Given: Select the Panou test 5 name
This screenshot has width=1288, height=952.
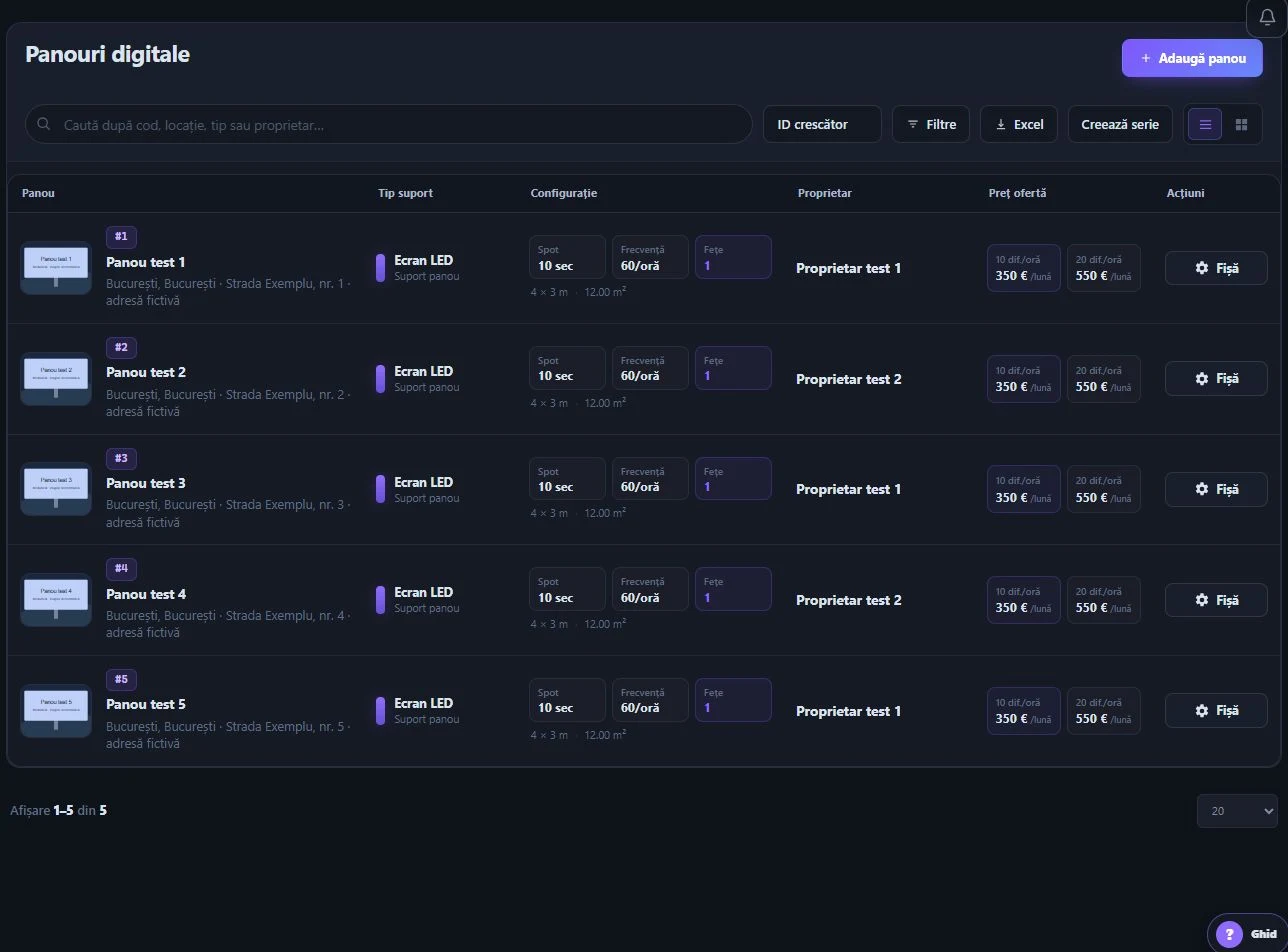Looking at the screenshot, I should [x=146, y=704].
